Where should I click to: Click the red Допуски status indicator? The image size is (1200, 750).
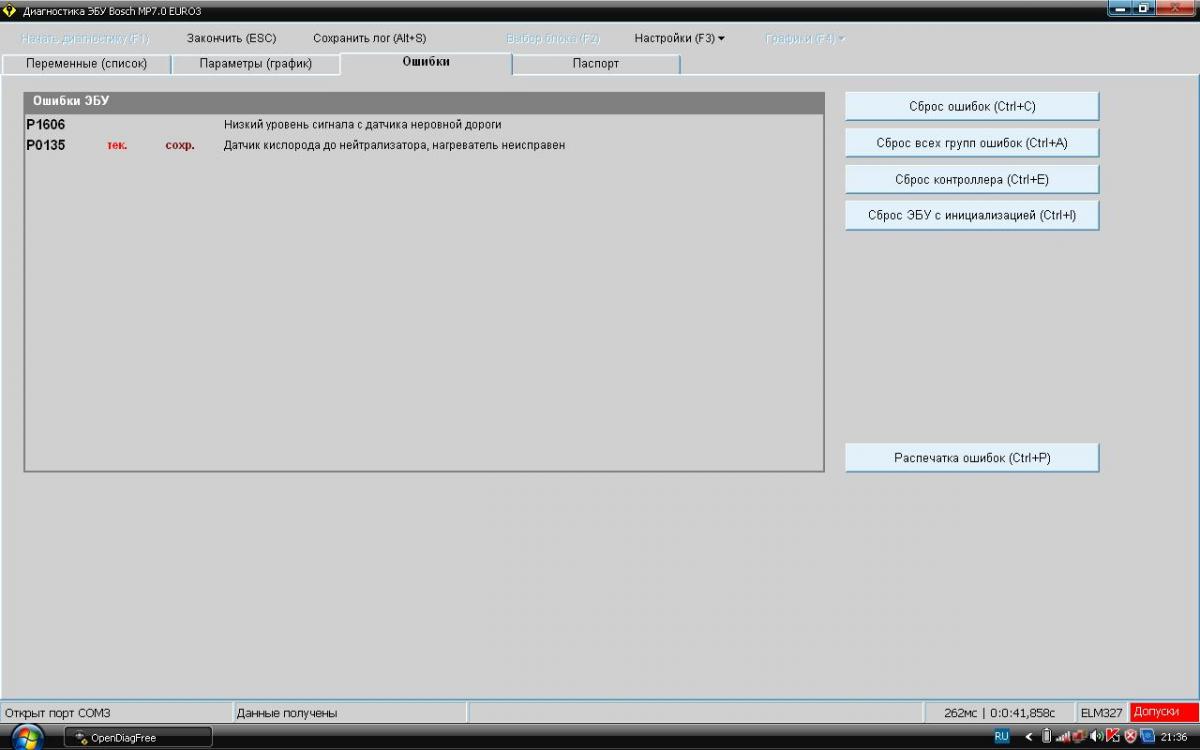(1164, 712)
